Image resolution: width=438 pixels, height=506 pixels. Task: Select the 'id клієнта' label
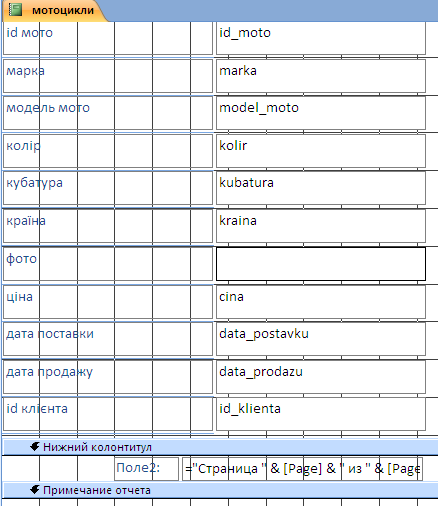(108, 414)
